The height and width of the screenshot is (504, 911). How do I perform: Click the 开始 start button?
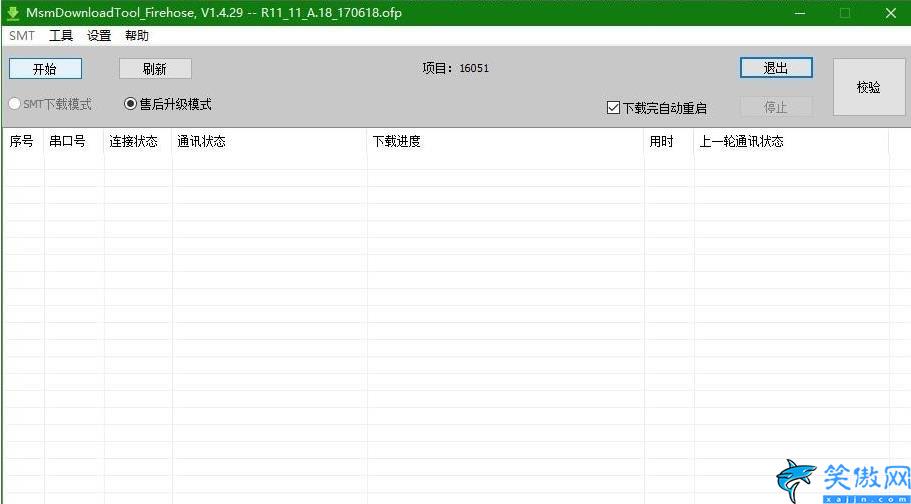(45, 69)
